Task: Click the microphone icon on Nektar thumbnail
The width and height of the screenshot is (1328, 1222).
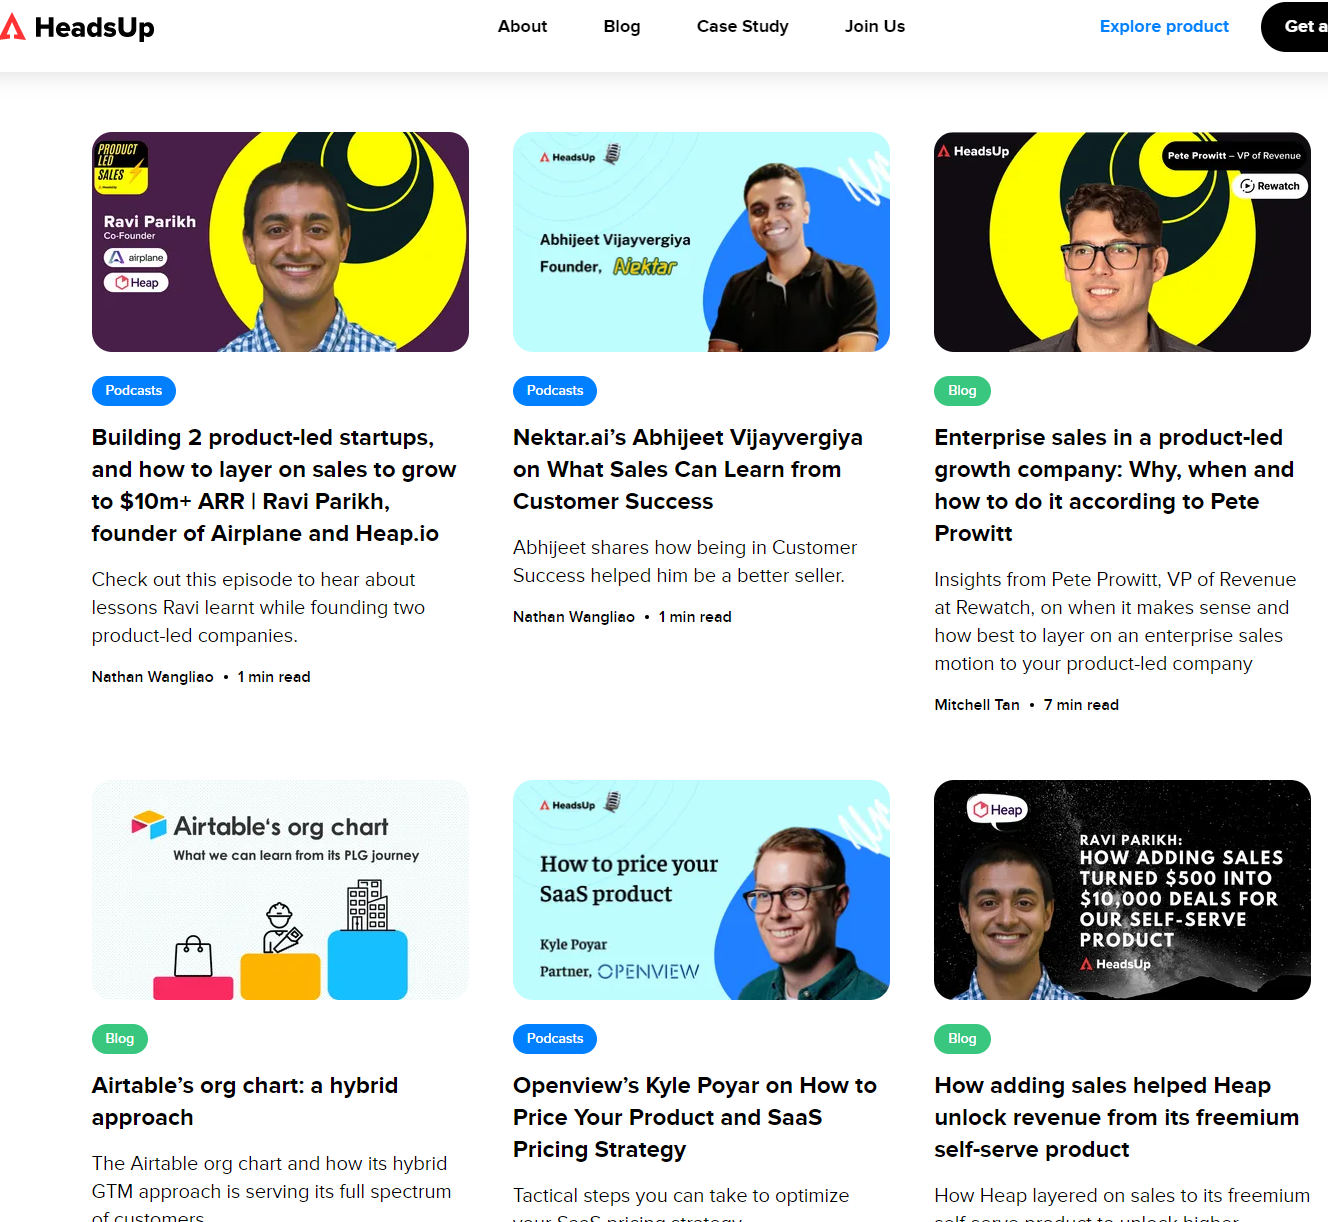Action: tap(612, 154)
